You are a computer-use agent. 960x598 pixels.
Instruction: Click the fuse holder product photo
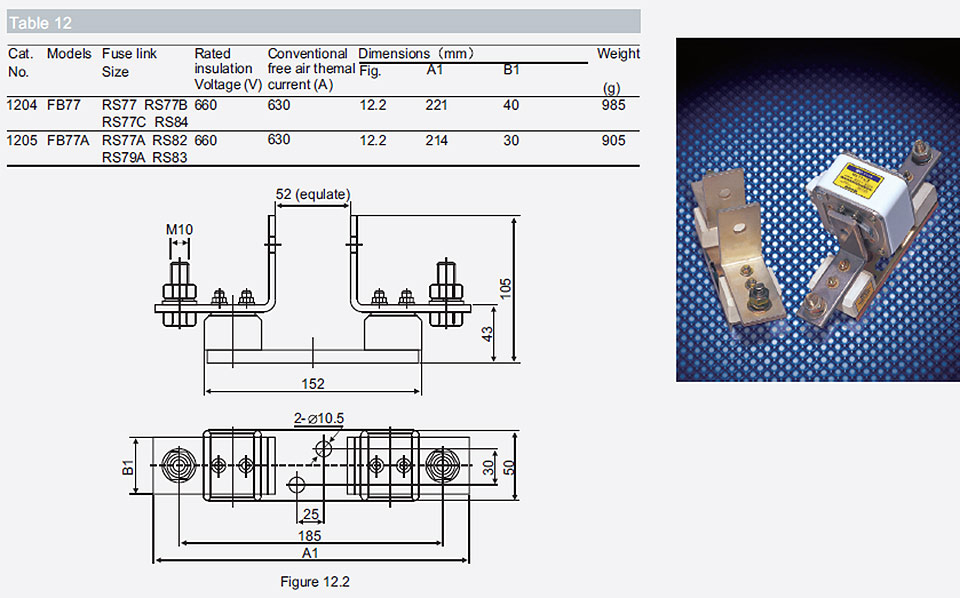point(818,210)
